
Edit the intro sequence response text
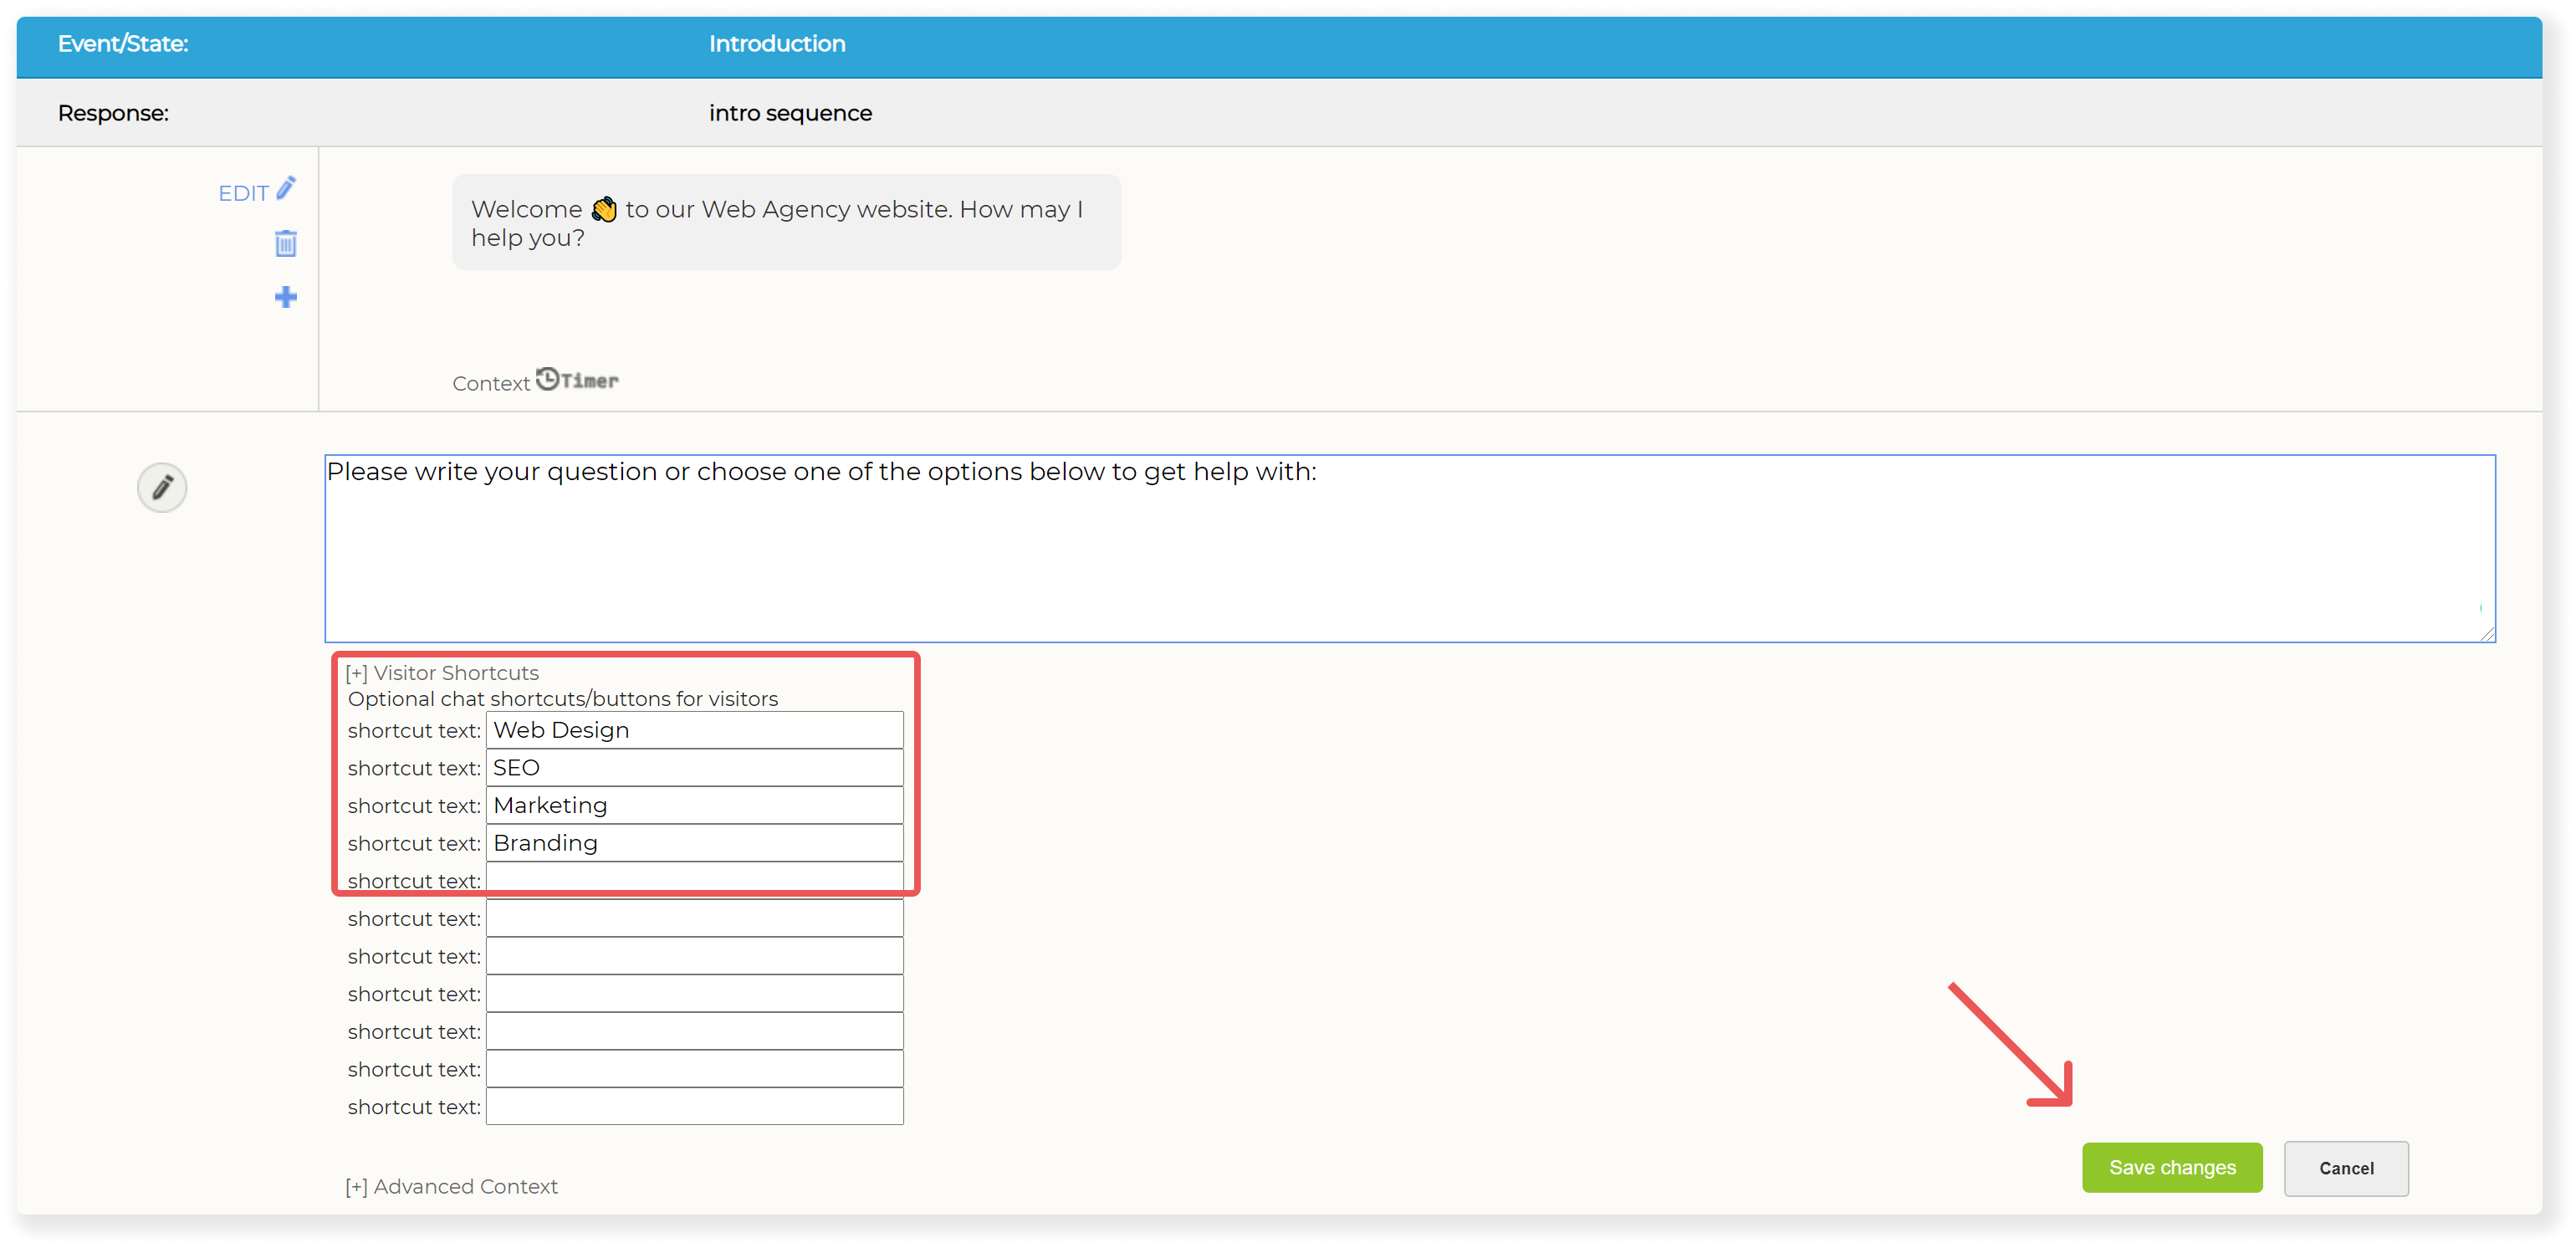(254, 192)
